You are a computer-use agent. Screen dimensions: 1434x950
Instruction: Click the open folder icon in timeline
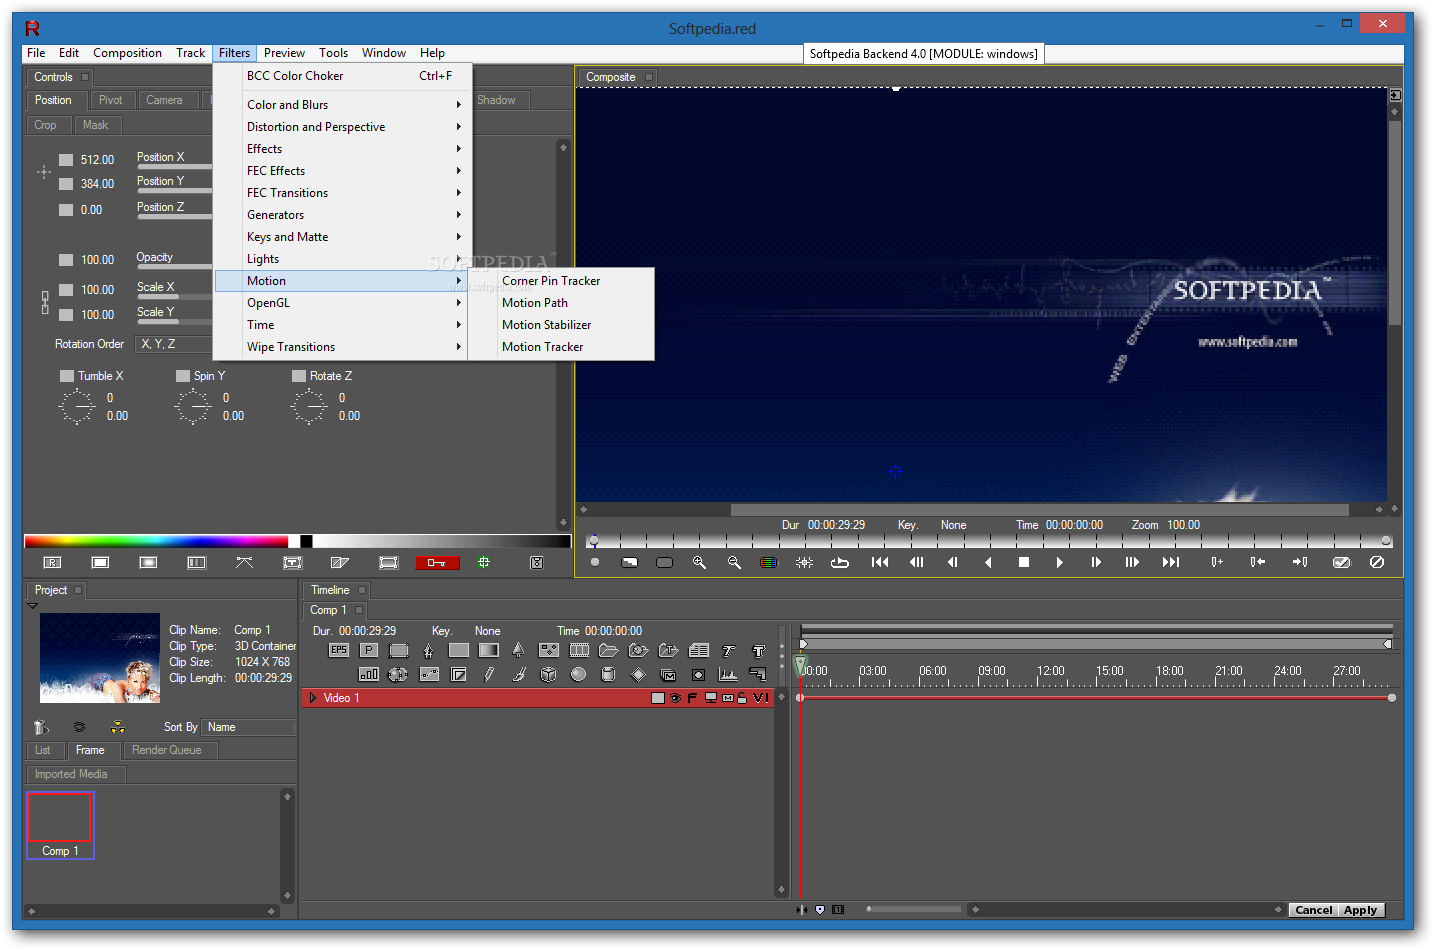point(609,650)
